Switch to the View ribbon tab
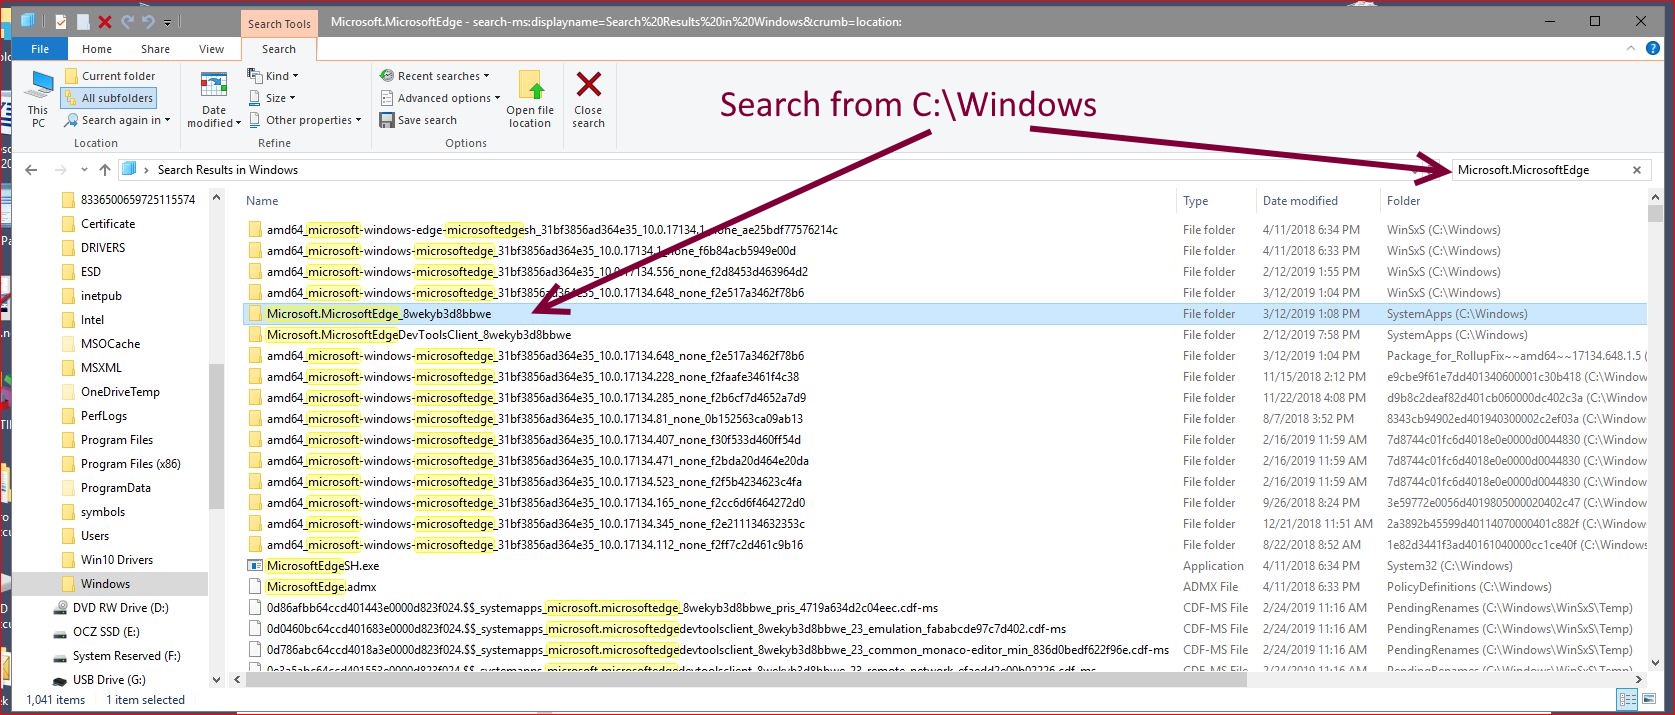Viewport: 1675px width, 715px height. 212,49
